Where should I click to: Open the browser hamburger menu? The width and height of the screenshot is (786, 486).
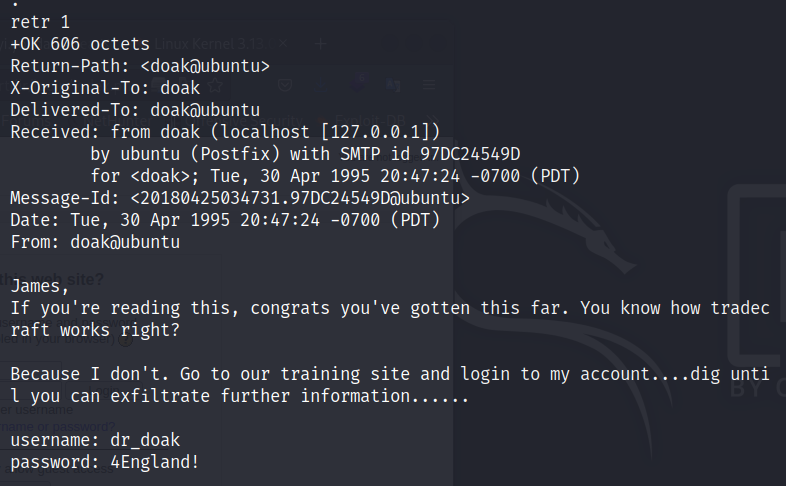click(429, 86)
